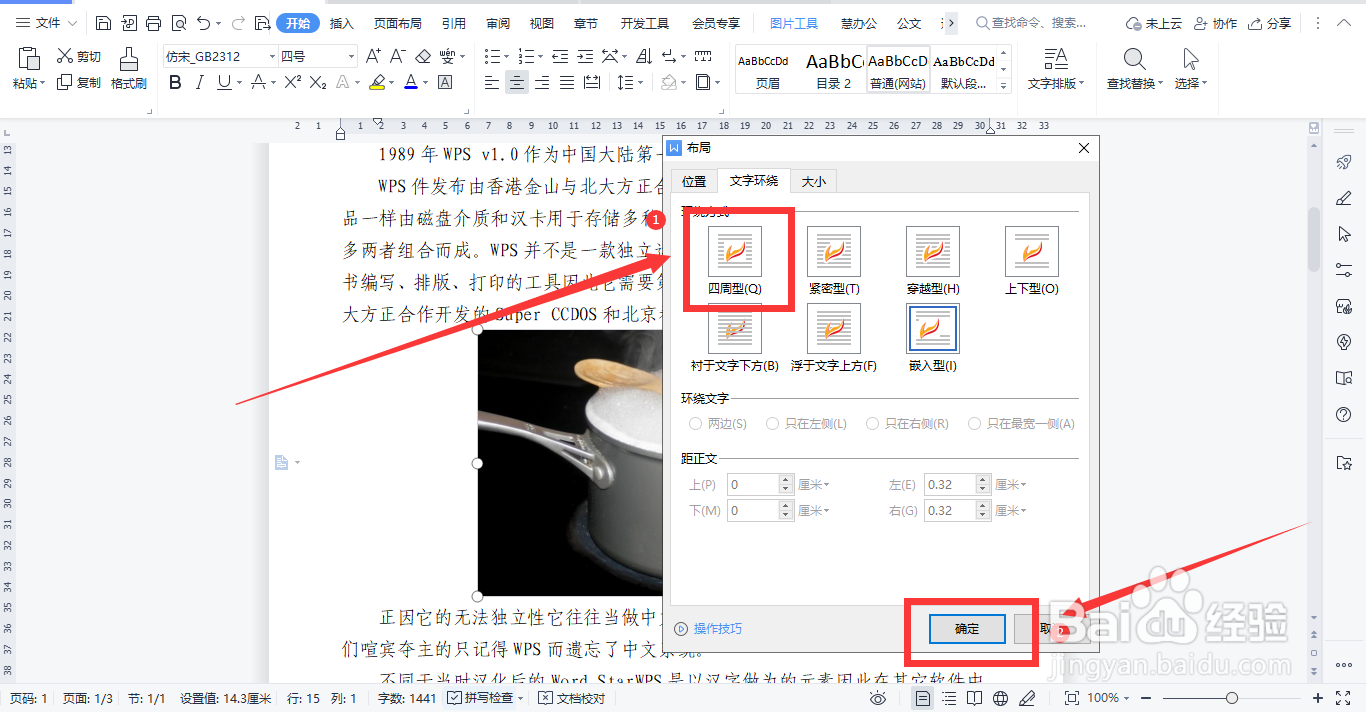Open the 四号 font size dropdown

351,57
